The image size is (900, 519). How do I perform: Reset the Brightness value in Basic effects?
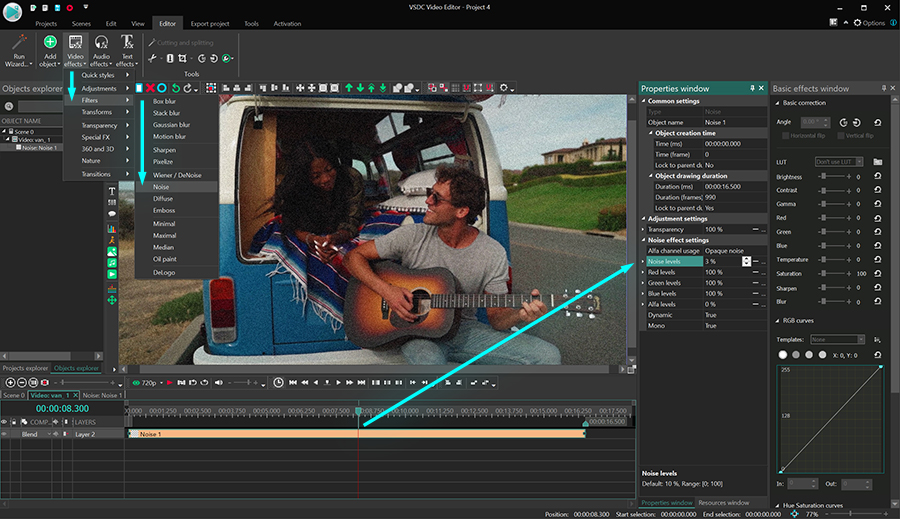point(877,176)
